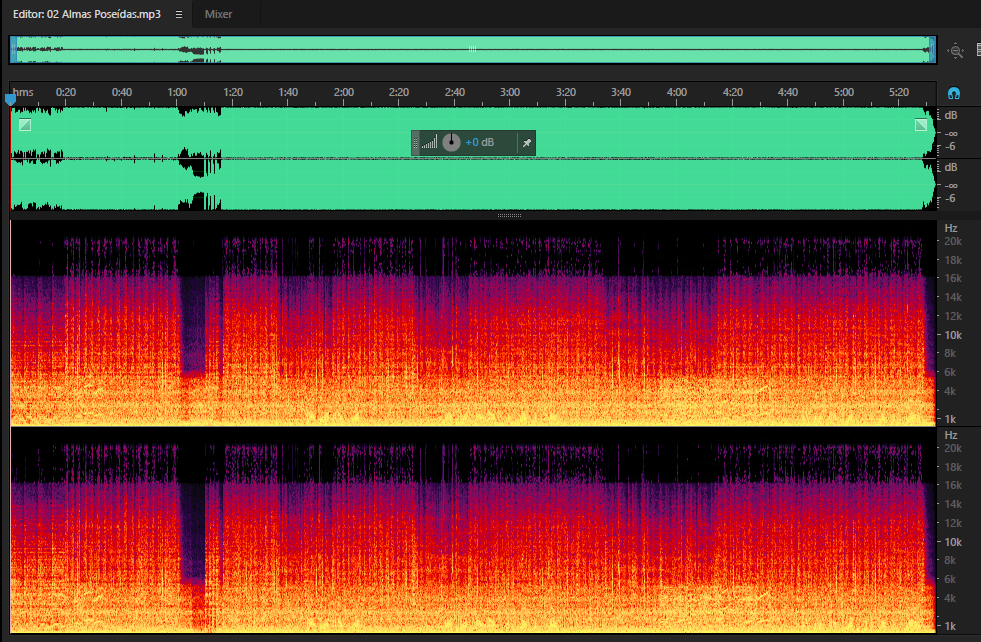Click the upper channel -∞ amplitude label
Image resolution: width=981 pixels, height=642 pixels.
(x=951, y=133)
